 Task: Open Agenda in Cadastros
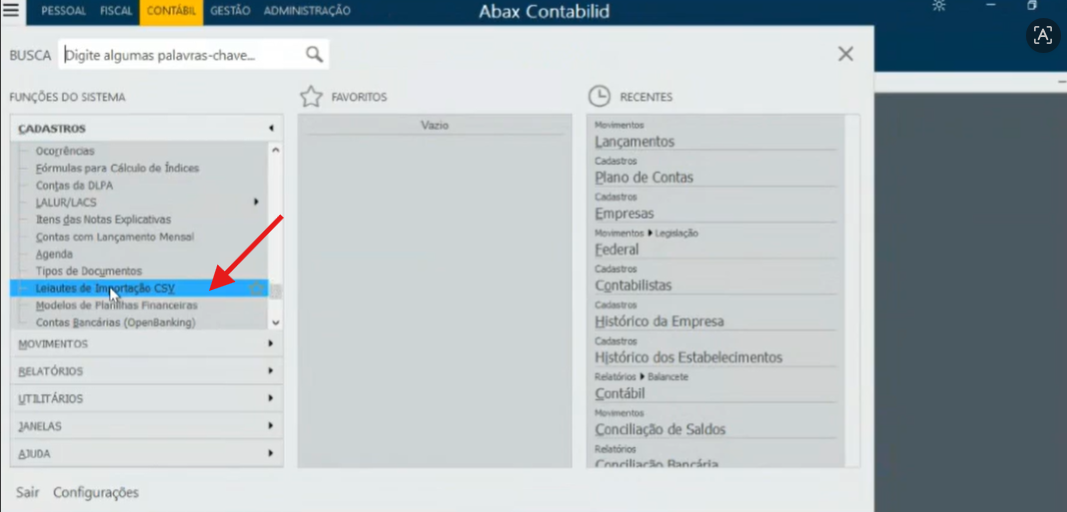[x=54, y=254]
